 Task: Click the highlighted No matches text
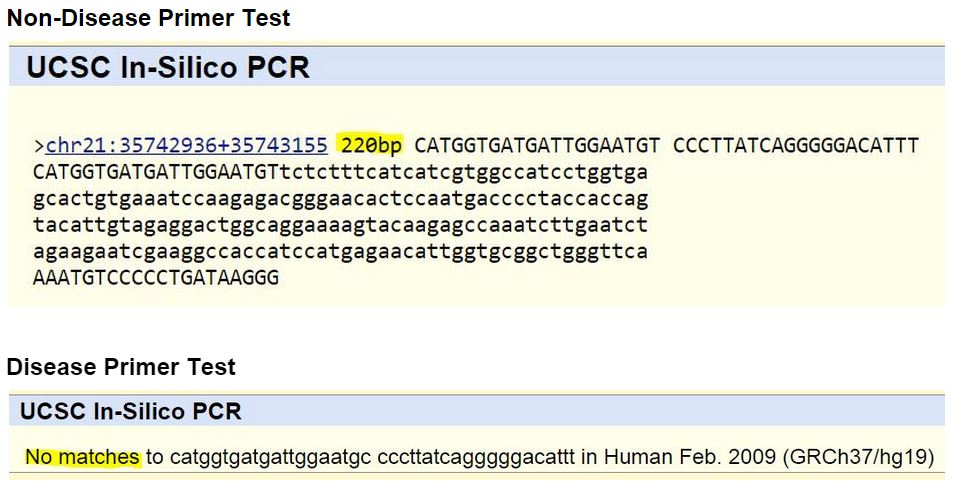coord(83,458)
